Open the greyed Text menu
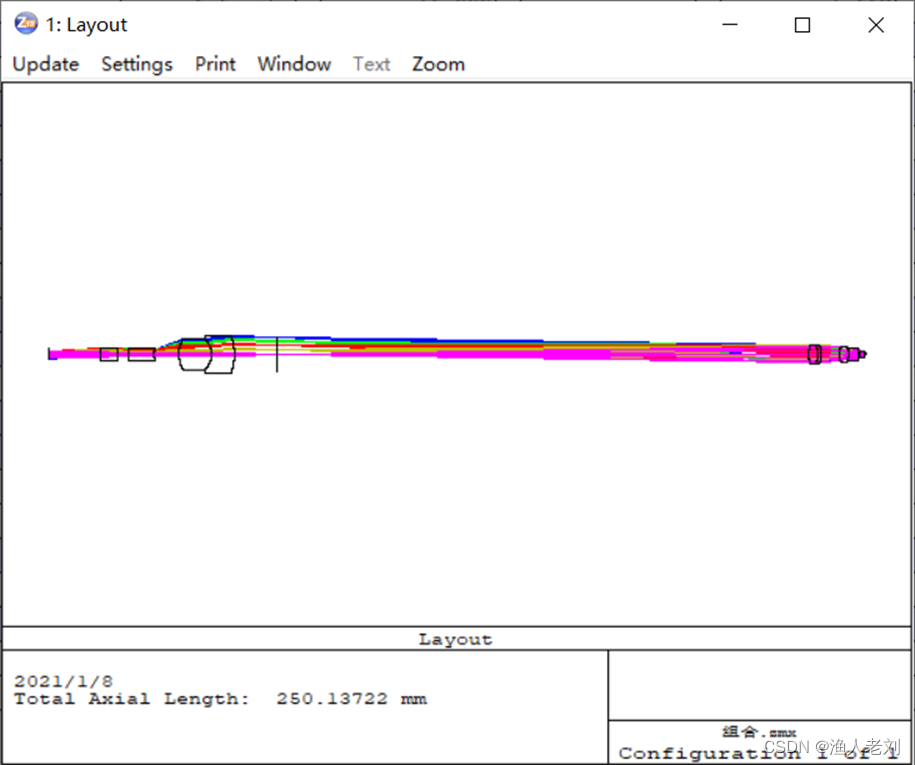The image size is (915, 765). point(372,64)
